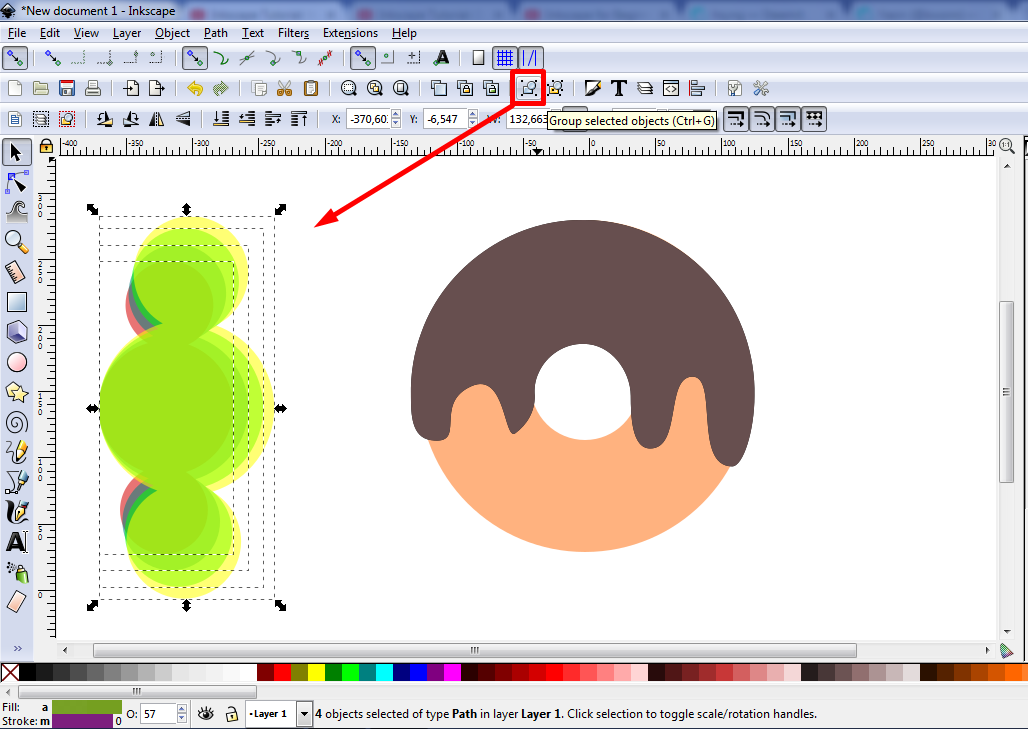Select the arrow selector tool
Image resolution: width=1028 pixels, height=729 pixels.
point(16,152)
